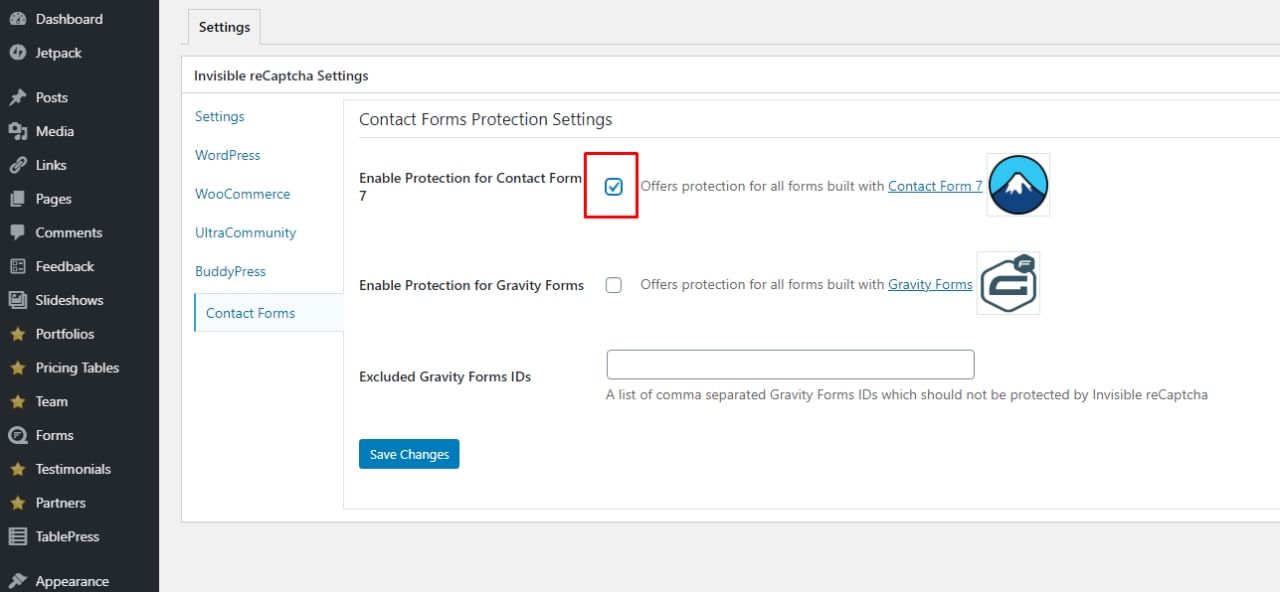This screenshot has height=592, width=1280.
Task: Switch to the WooCommerce settings section
Action: (x=242, y=194)
